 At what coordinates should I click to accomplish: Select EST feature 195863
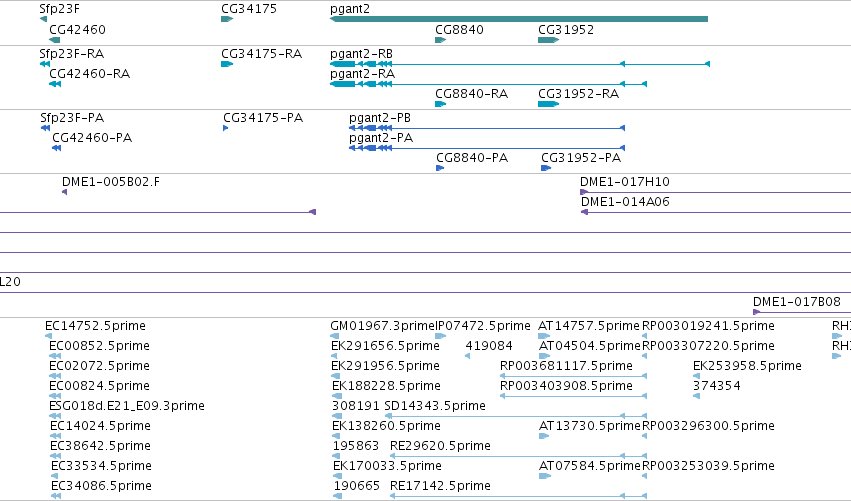click(x=337, y=456)
